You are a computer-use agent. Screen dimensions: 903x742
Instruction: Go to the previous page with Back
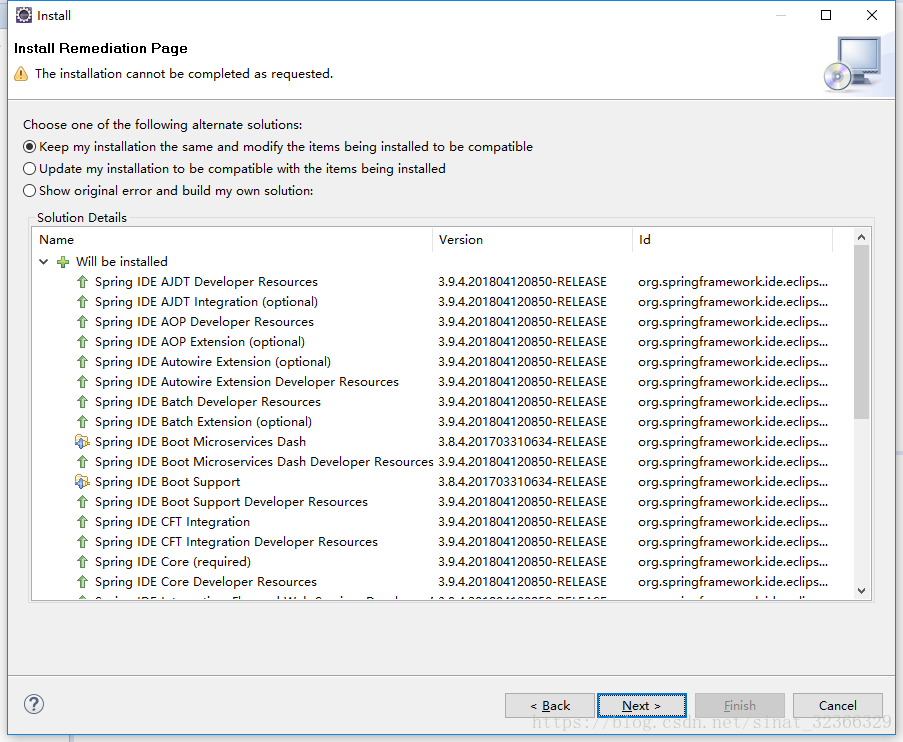[549, 706]
